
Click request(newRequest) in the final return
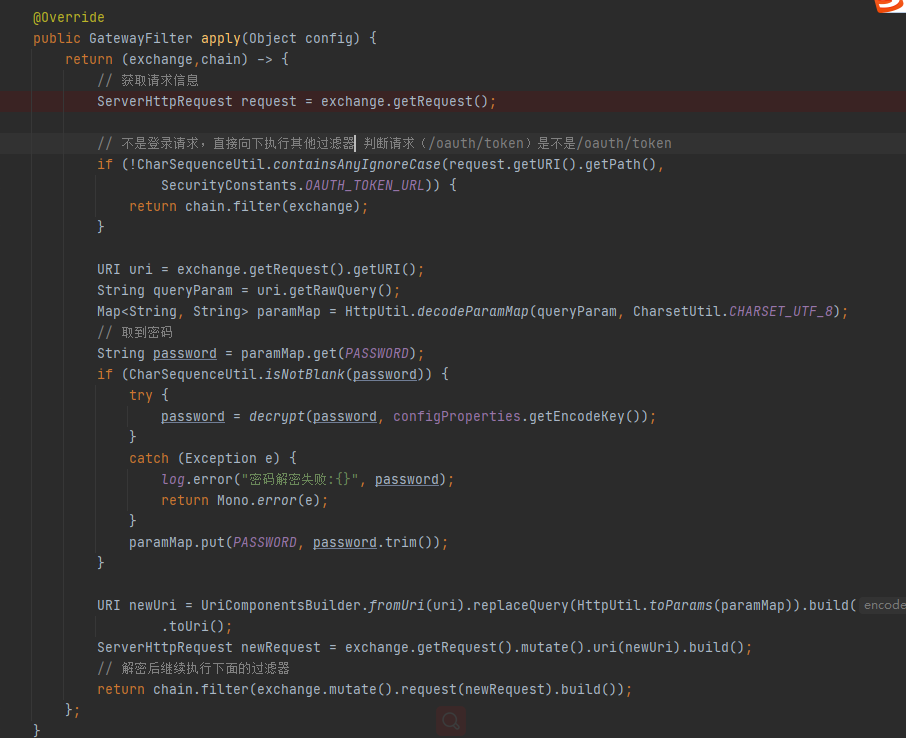476,690
